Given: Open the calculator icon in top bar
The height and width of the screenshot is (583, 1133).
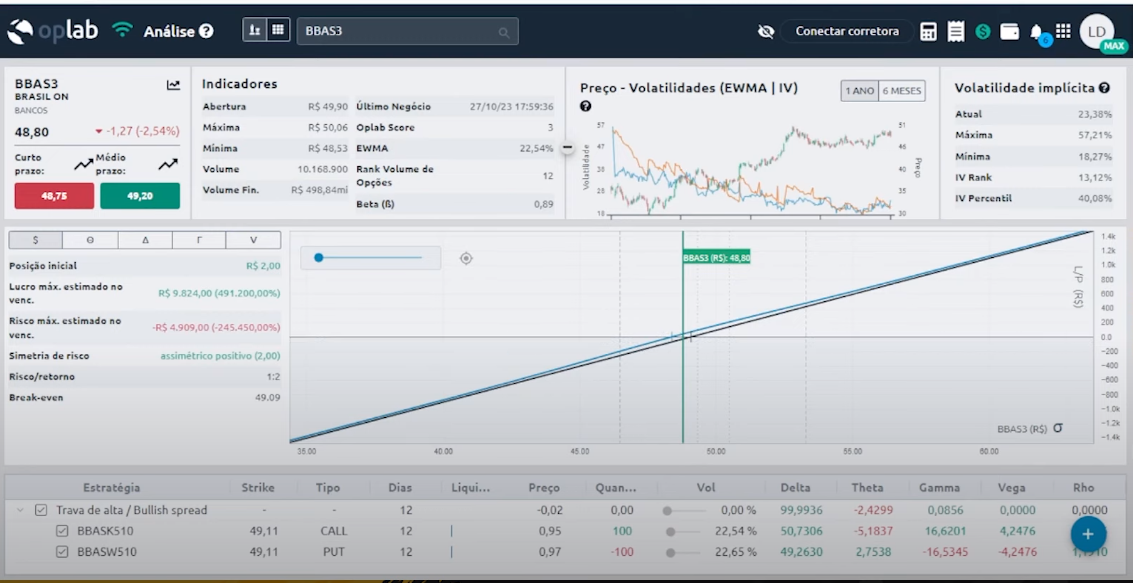Looking at the screenshot, I should [x=929, y=32].
